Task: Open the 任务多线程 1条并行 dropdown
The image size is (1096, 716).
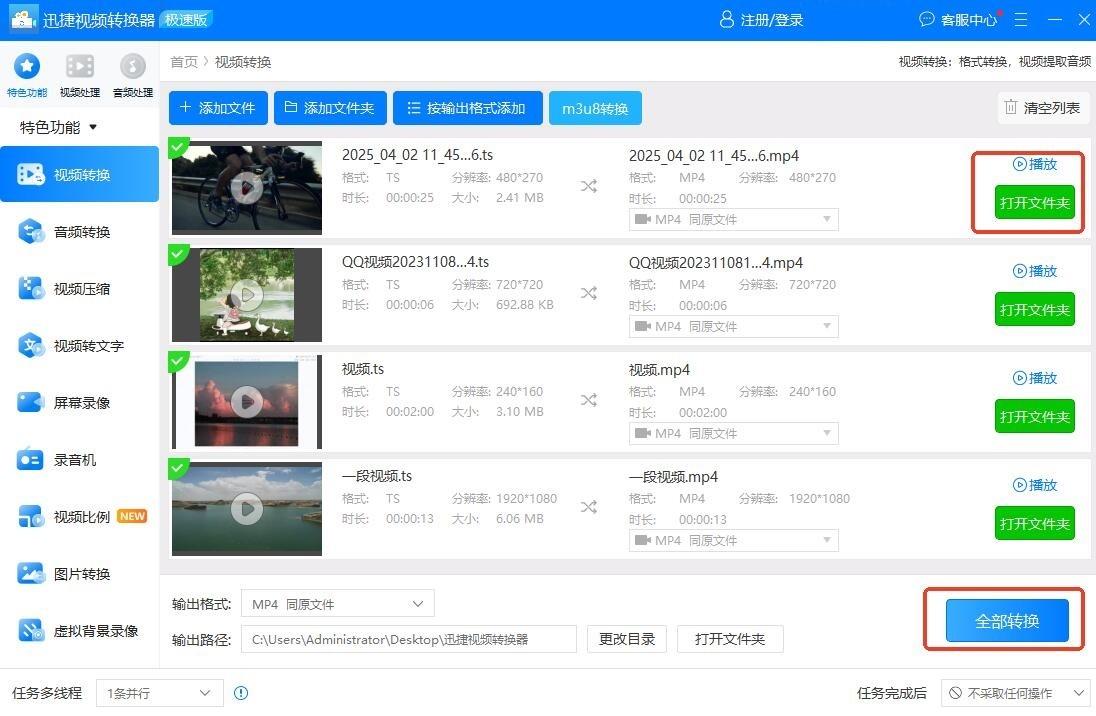Action: (159, 693)
